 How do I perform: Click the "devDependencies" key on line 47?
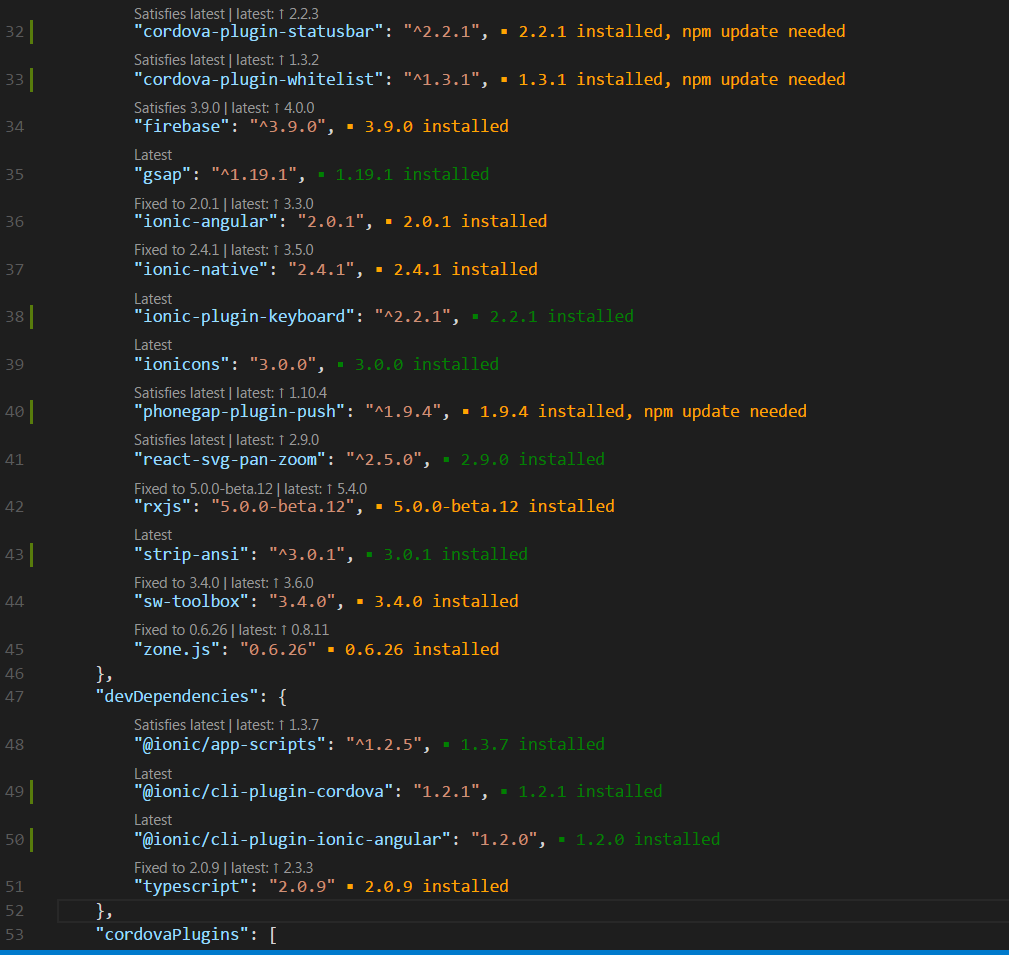pos(177,696)
